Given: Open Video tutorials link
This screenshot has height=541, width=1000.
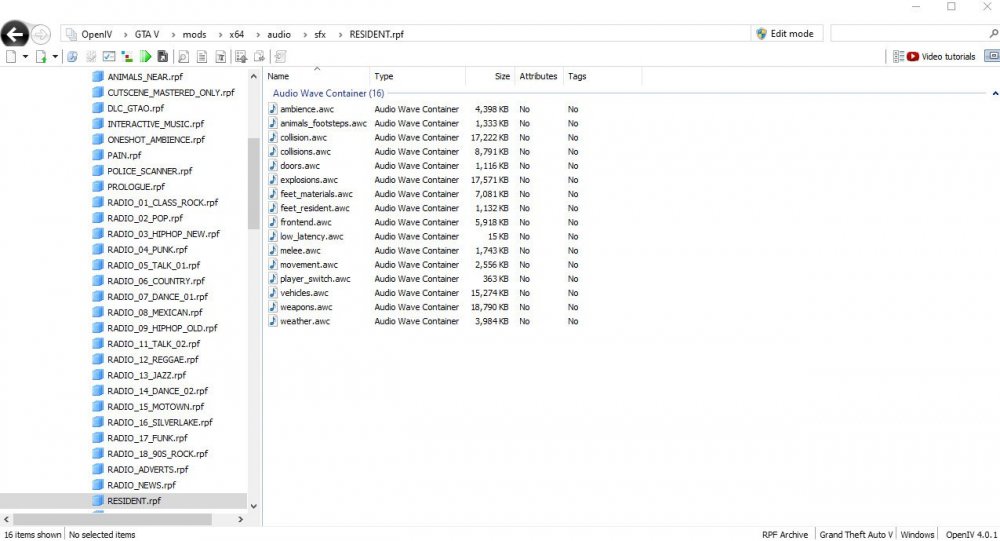Looking at the screenshot, I should (x=941, y=57).
